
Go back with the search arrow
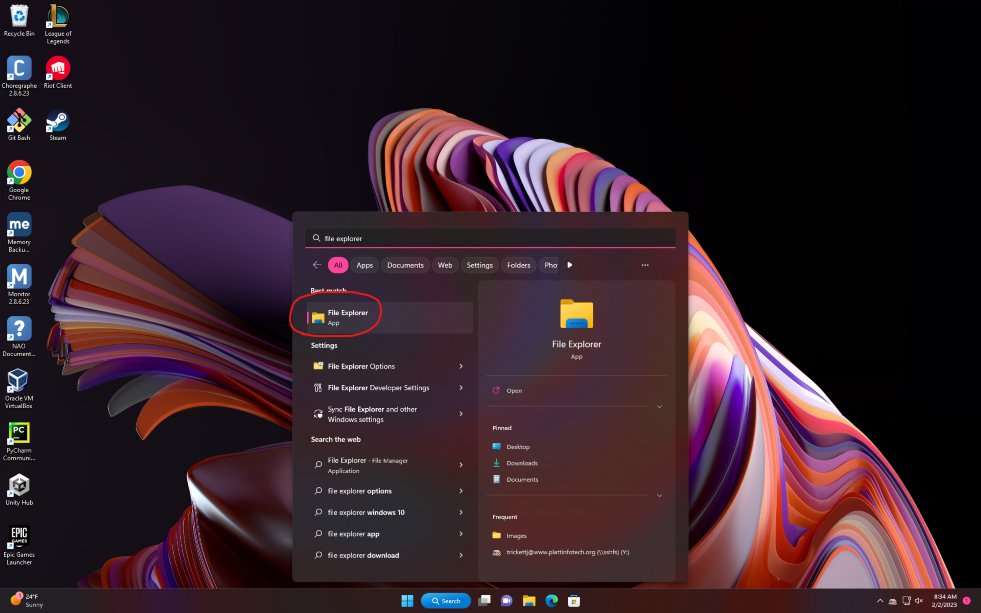(x=317, y=265)
